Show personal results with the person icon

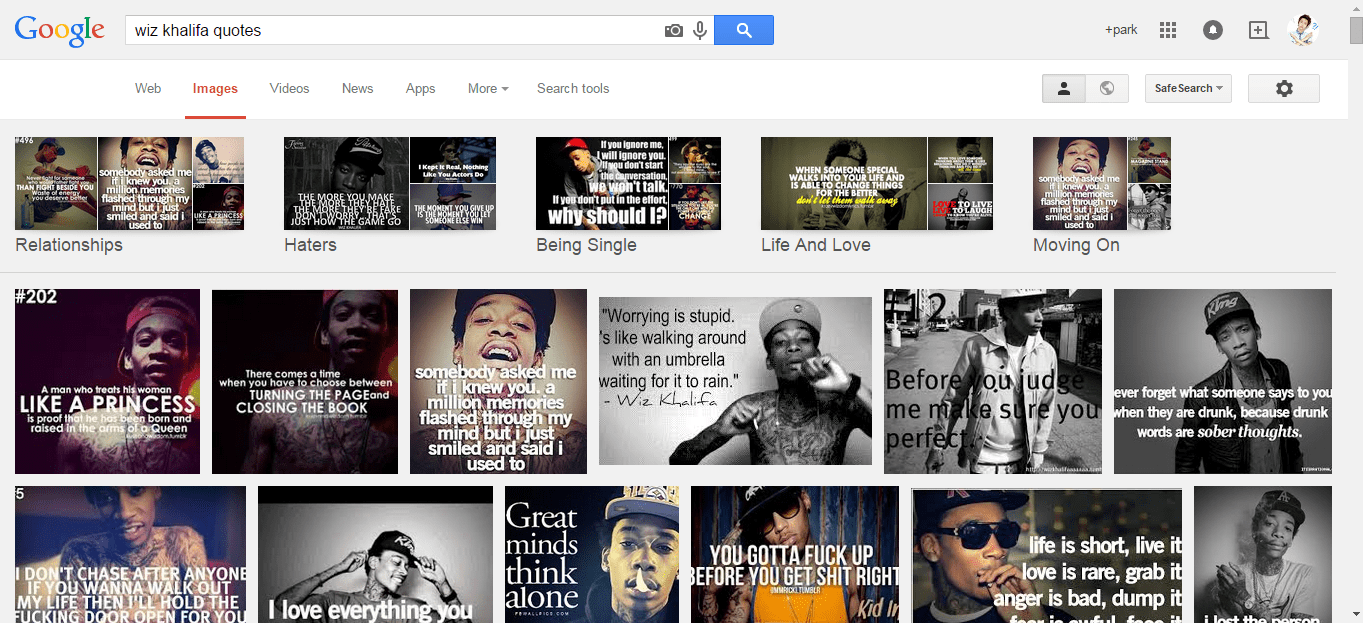1064,88
